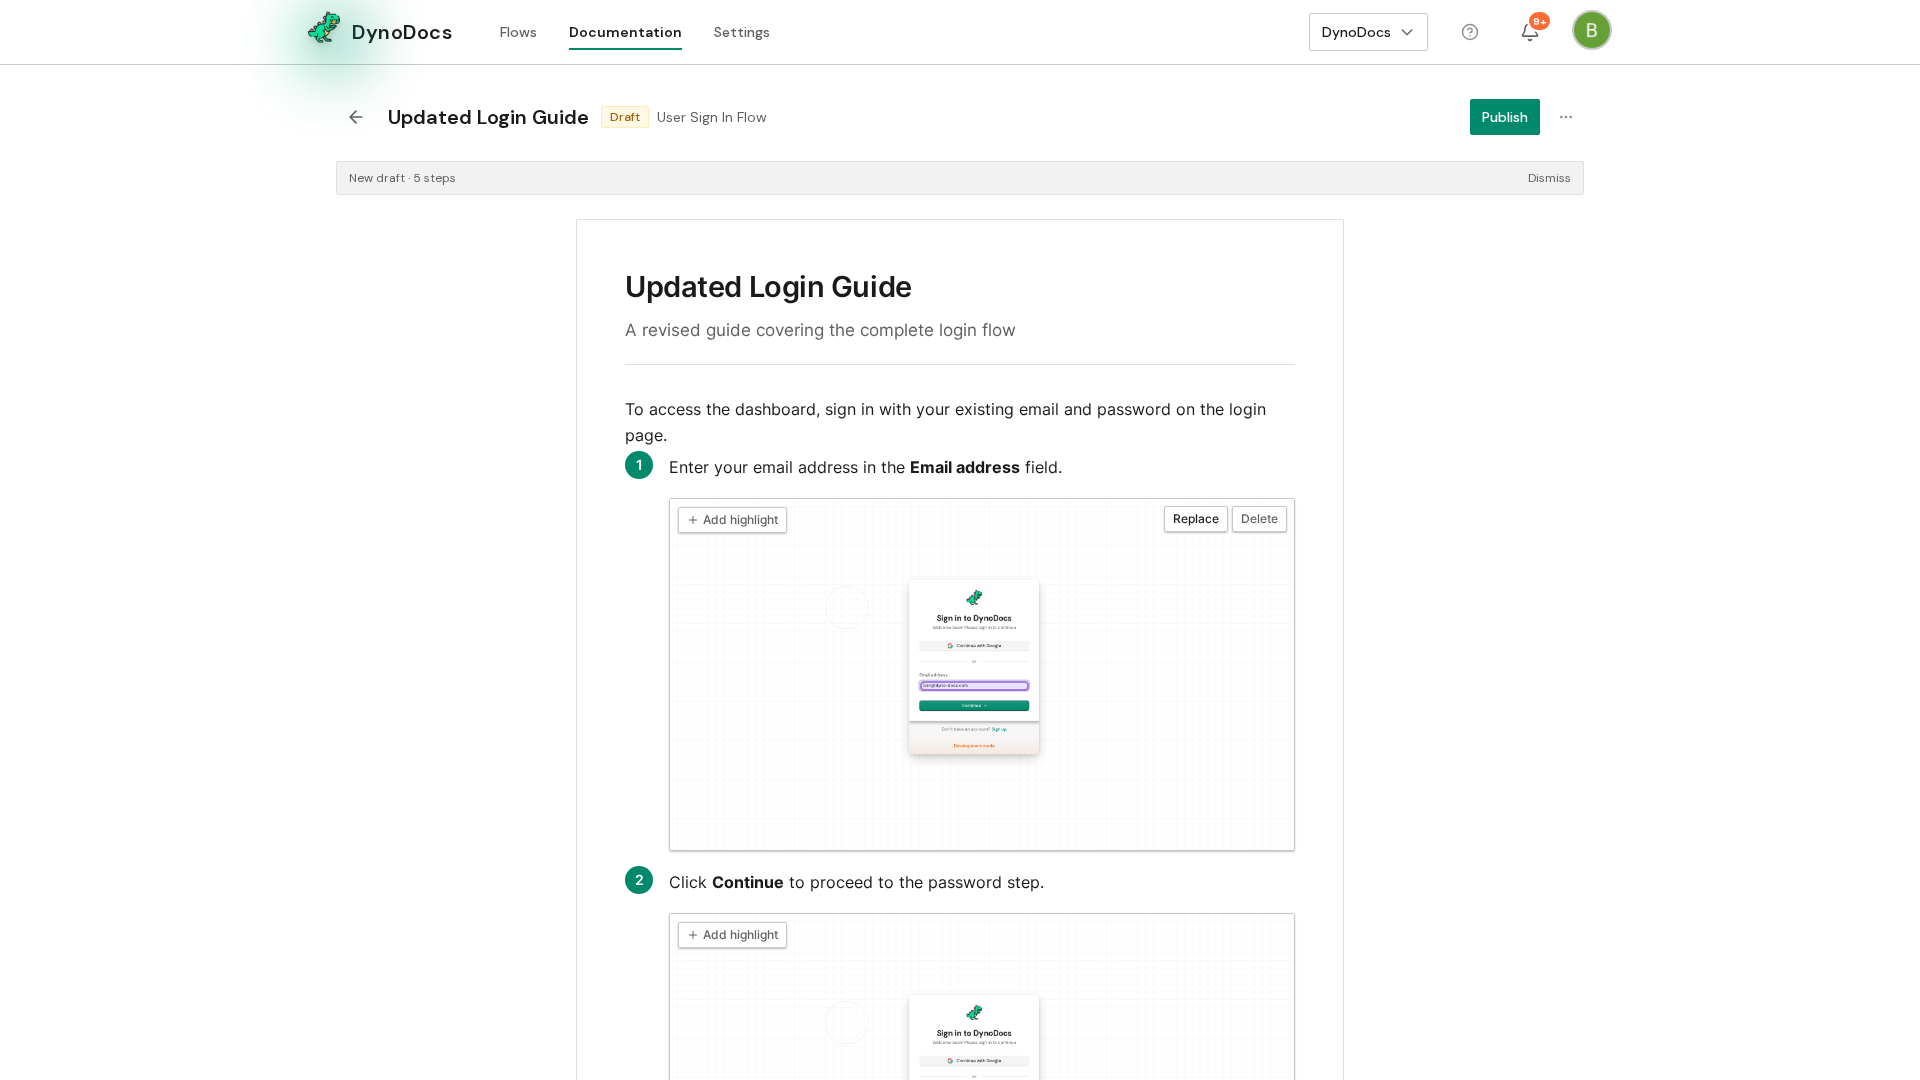Add highlight to step 2 screenshot

point(732,935)
